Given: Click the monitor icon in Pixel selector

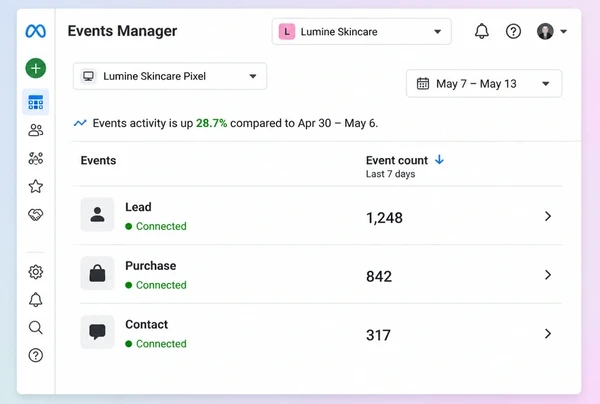Looking at the screenshot, I should (x=88, y=76).
